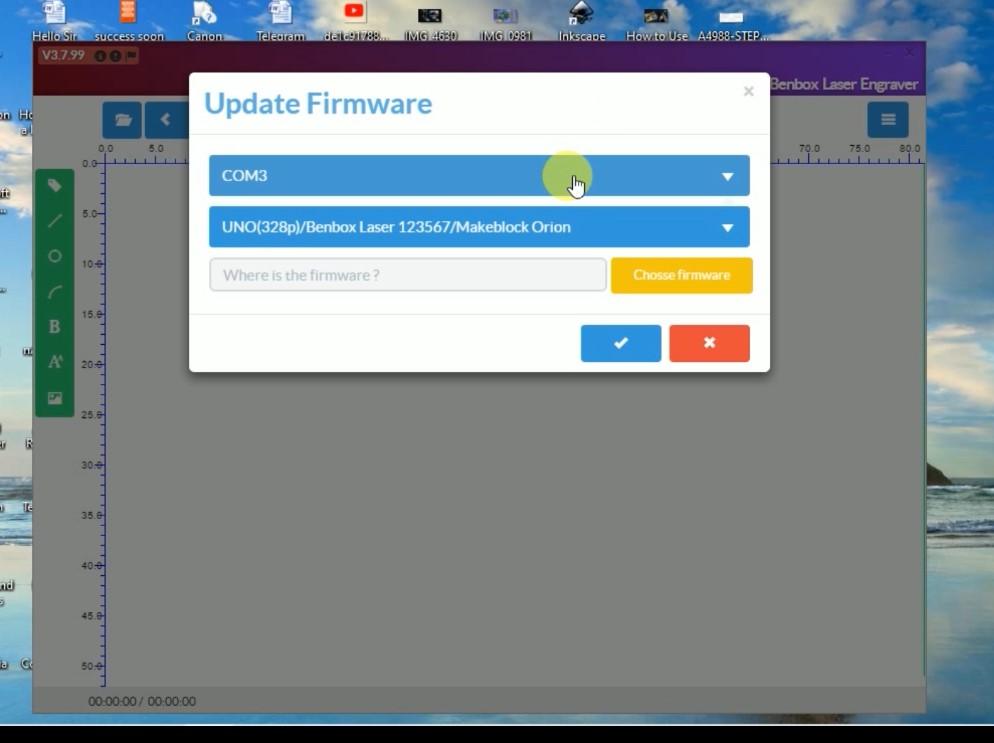Click the firmware path input field
994x743 pixels.
(x=408, y=275)
